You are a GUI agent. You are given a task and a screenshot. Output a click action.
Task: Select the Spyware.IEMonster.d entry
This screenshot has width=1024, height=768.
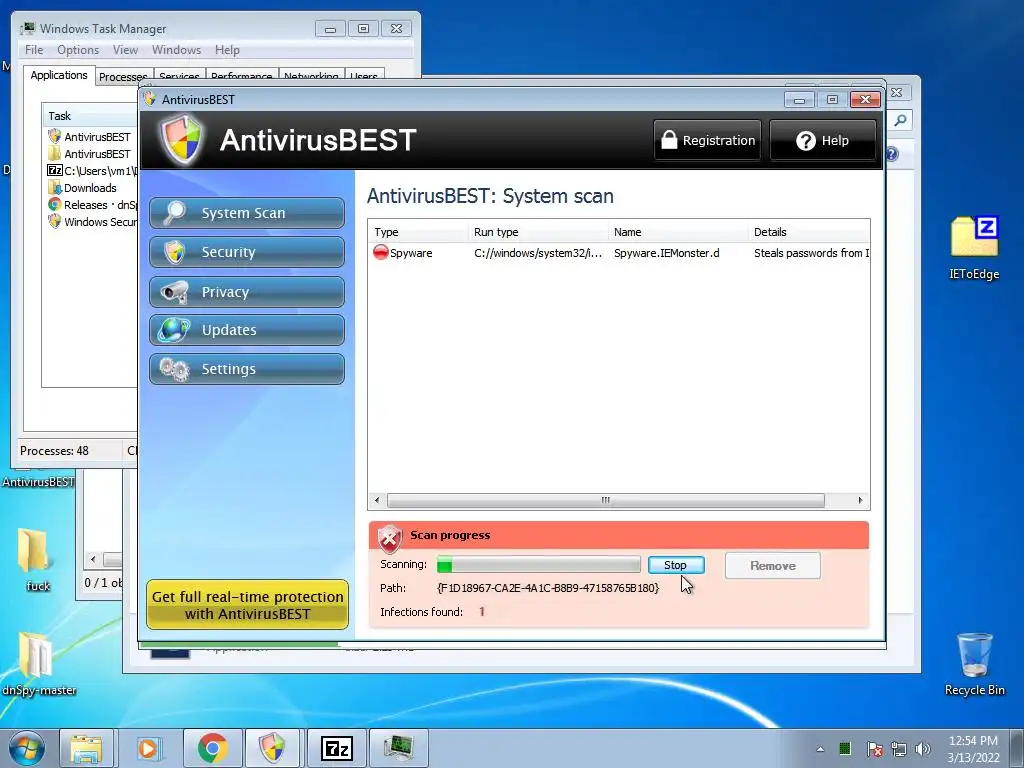point(666,253)
